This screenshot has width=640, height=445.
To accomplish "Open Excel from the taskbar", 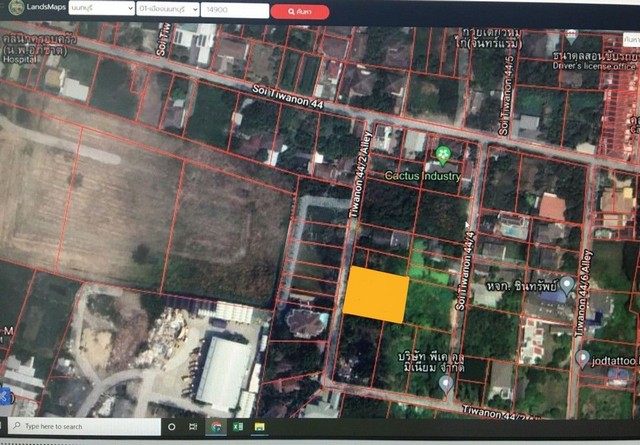I will pyautogui.click(x=238, y=426).
